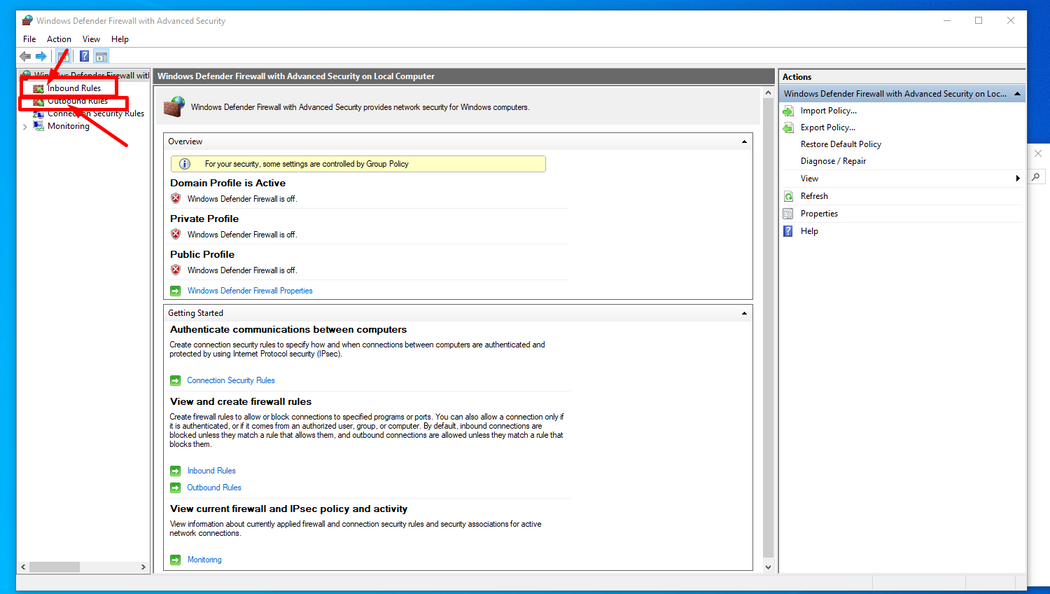Screen dimensions: 1050x594
Task: Expand the Monitoring tree node
Action: pyautogui.click(x=24, y=127)
